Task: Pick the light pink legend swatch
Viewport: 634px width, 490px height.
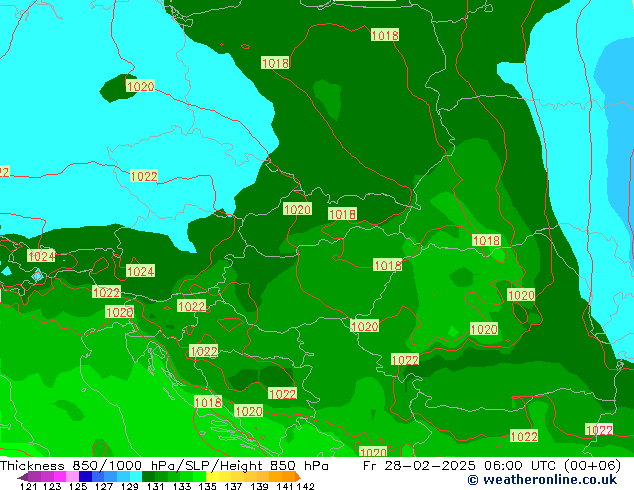Action: pos(72,476)
